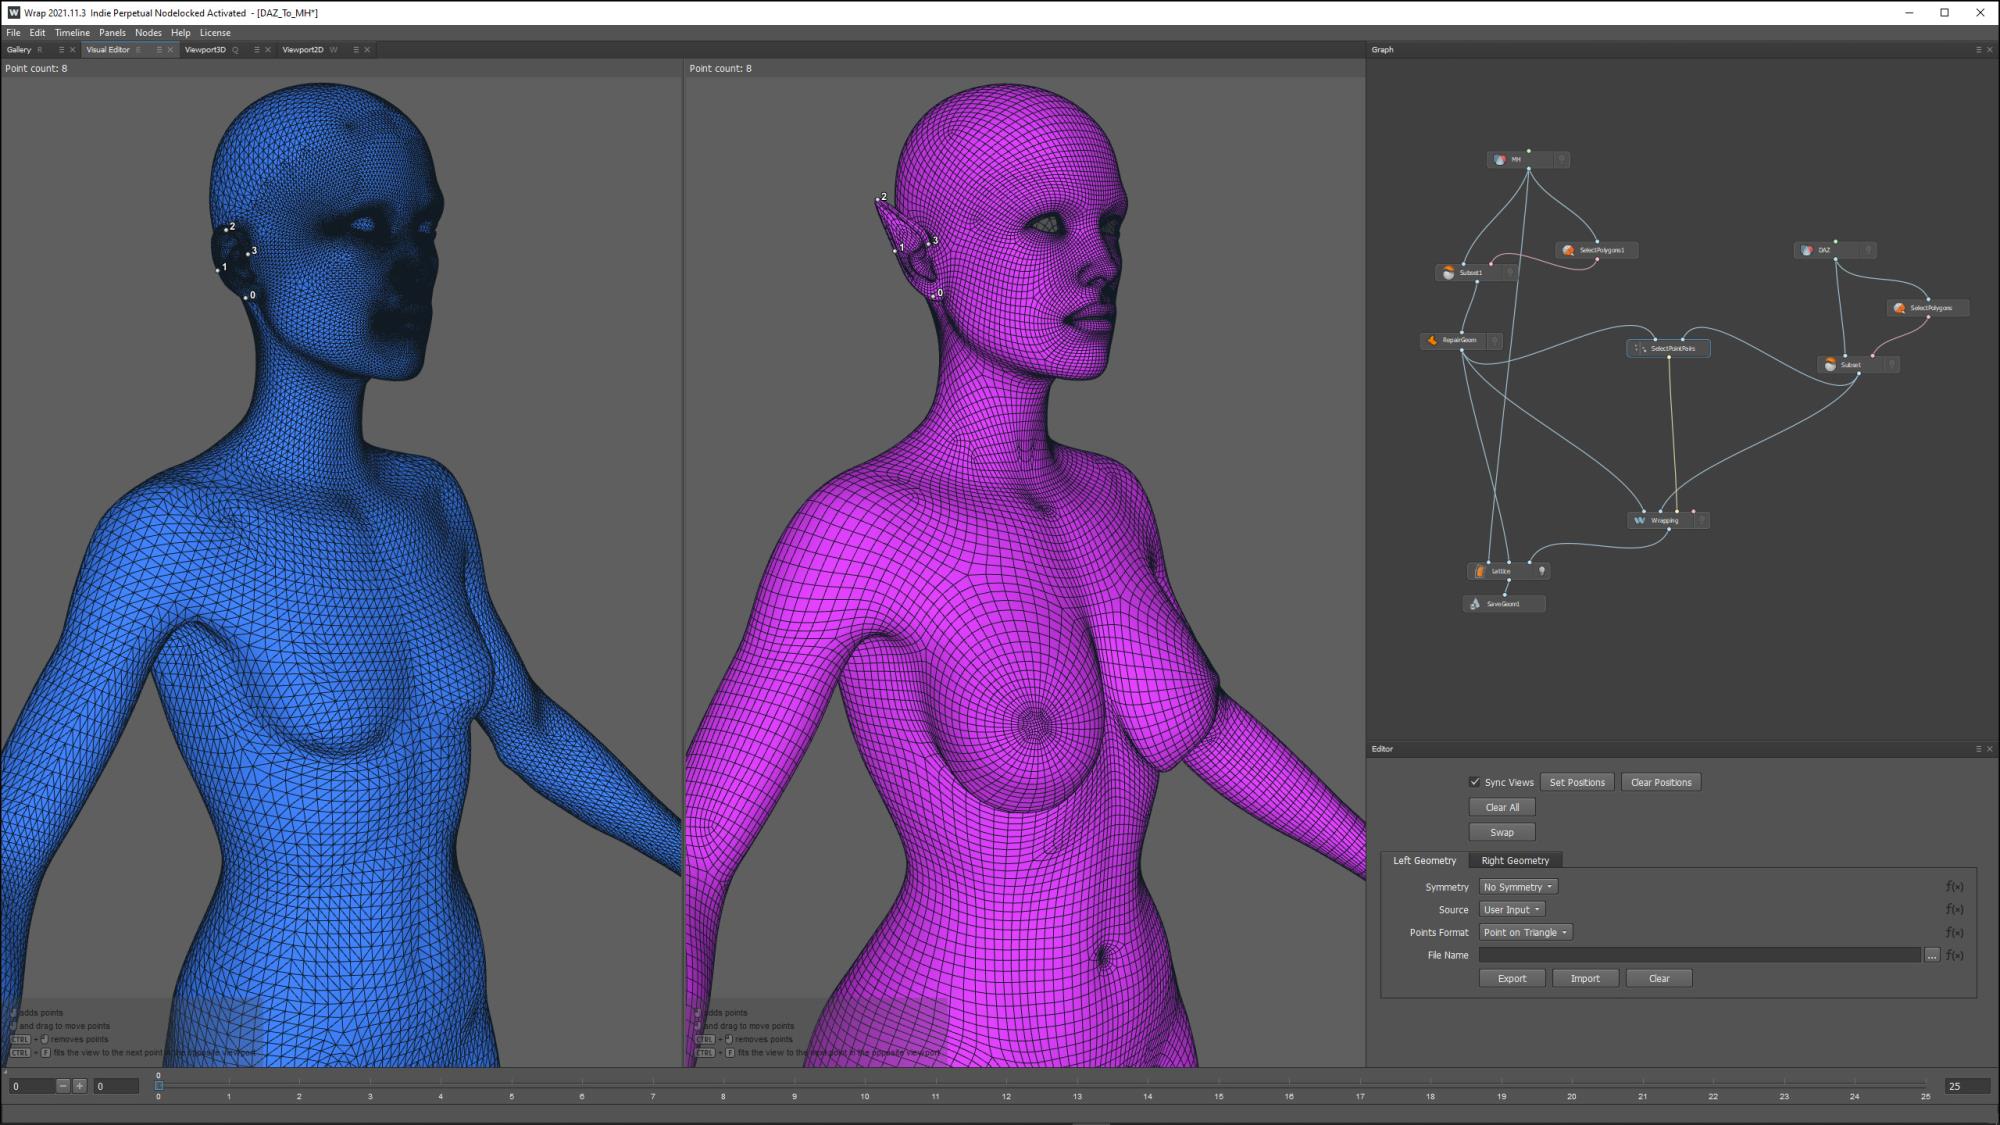Open the Symmetry row f(x) expression icon
Screen dimensions: 2000x1125
[1954, 887]
